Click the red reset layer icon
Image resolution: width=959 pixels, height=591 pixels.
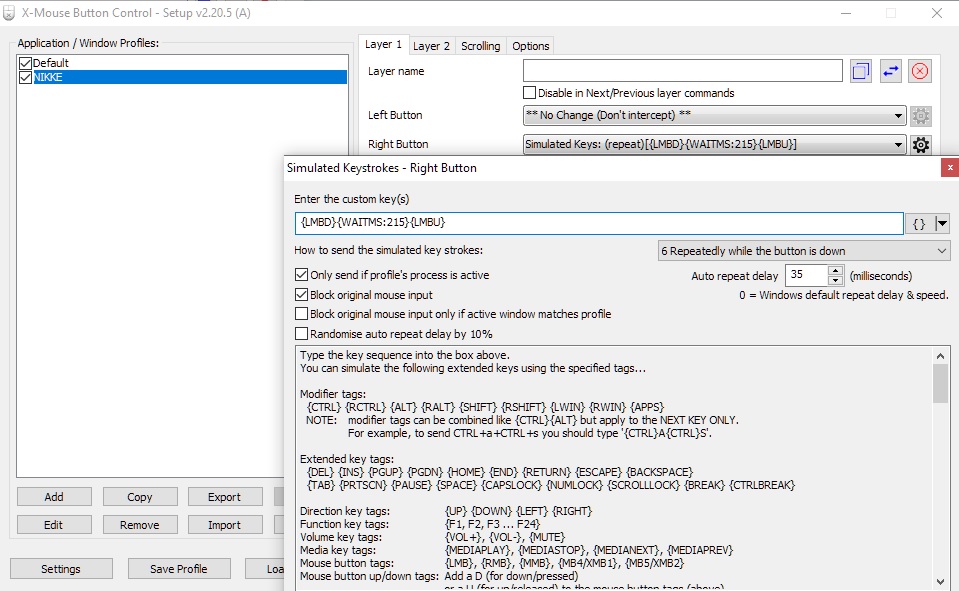coord(920,72)
